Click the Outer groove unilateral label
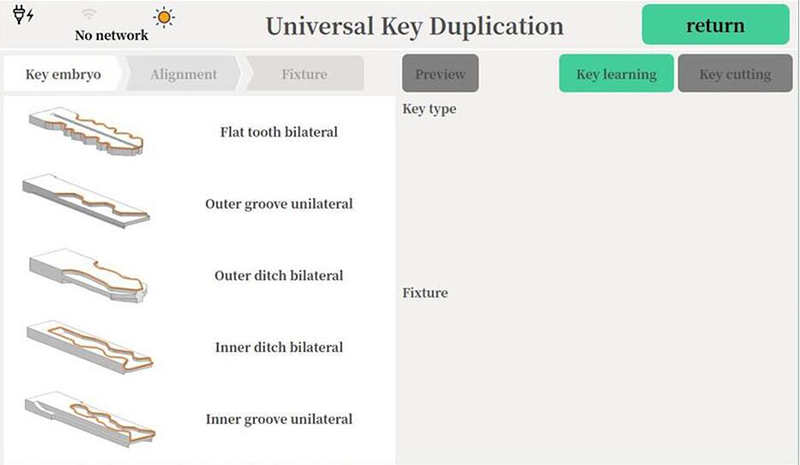 pyautogui.click(x=279, y=204)
